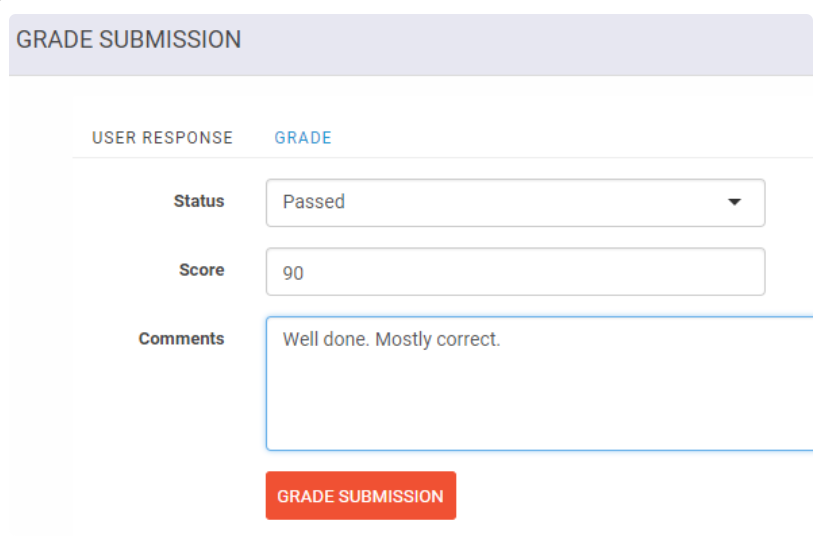Click into the Score input field
Viewport: 820px width, 551px height.
pos(515,271)
